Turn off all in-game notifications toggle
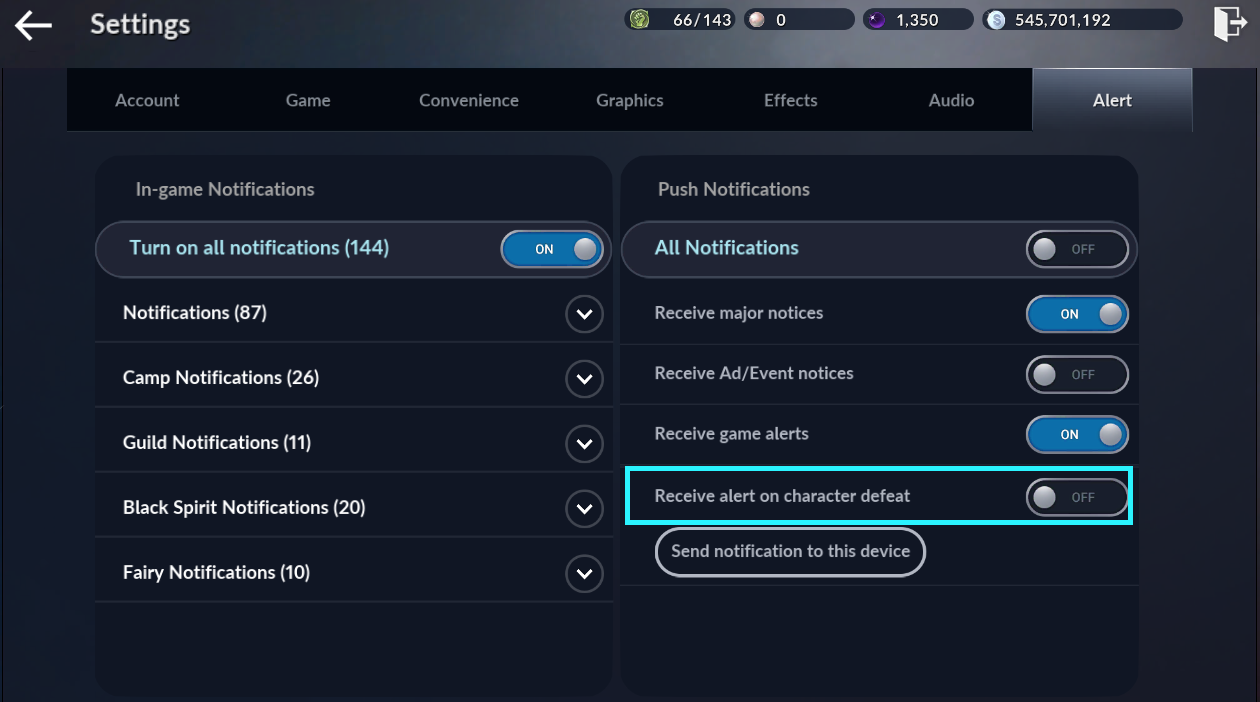 click(553, 249)
